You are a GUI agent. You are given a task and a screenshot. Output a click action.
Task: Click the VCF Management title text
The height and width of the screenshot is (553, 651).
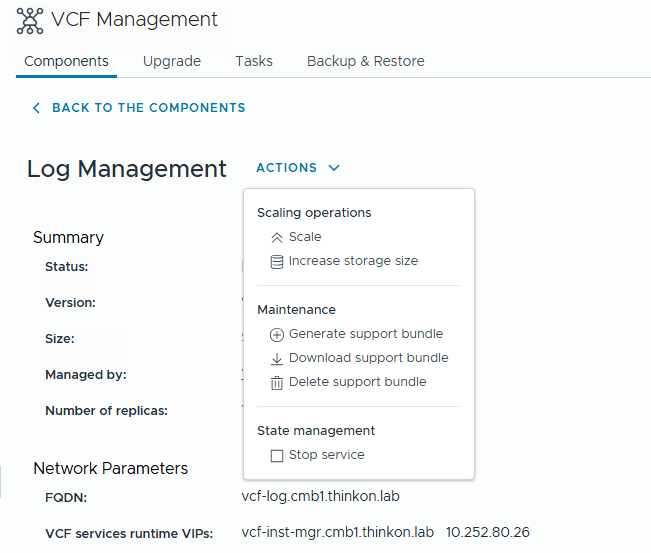tap(134, 20)
